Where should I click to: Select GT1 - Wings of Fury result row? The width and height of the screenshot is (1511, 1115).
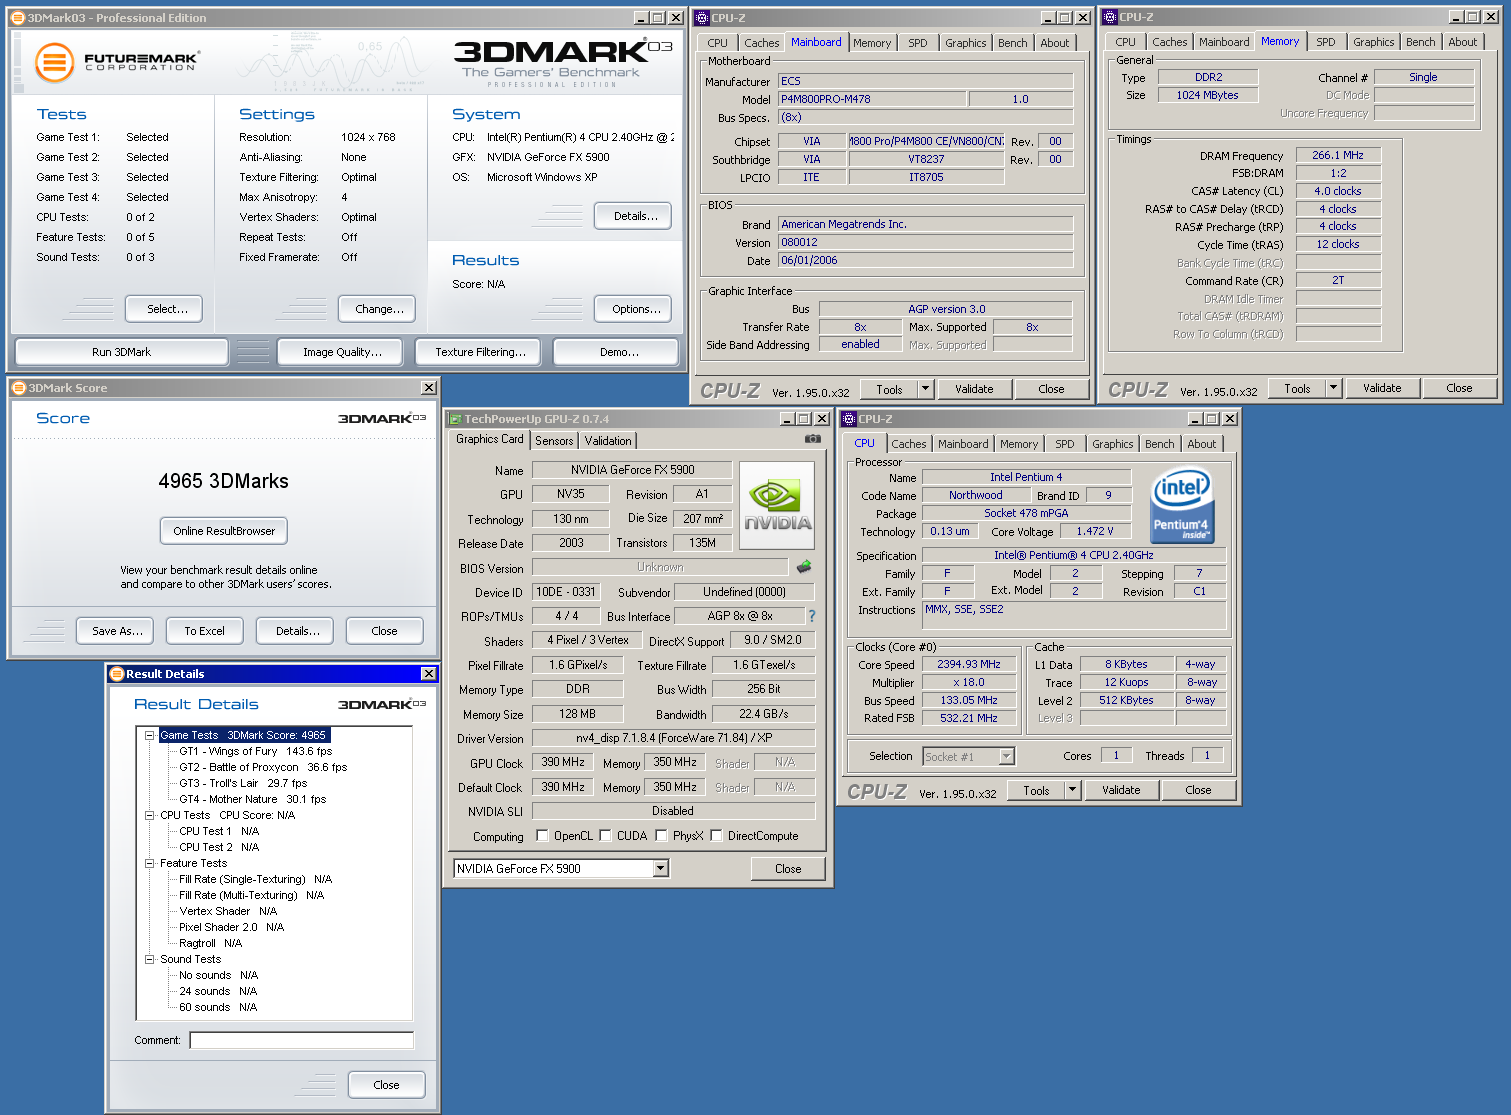pos(256,751)
